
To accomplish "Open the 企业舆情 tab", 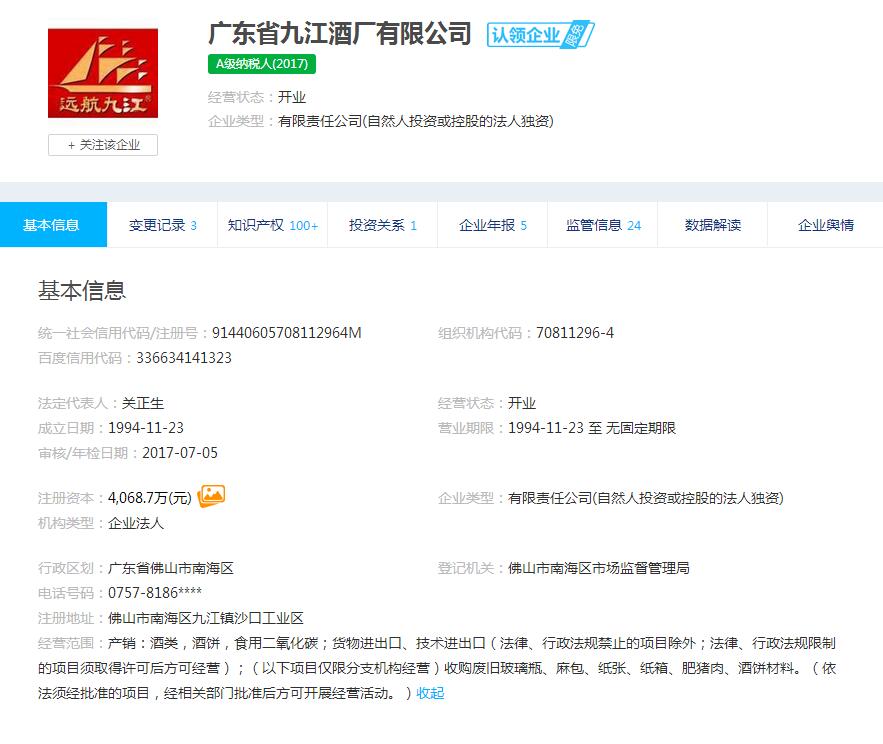I will pos(826,225).
